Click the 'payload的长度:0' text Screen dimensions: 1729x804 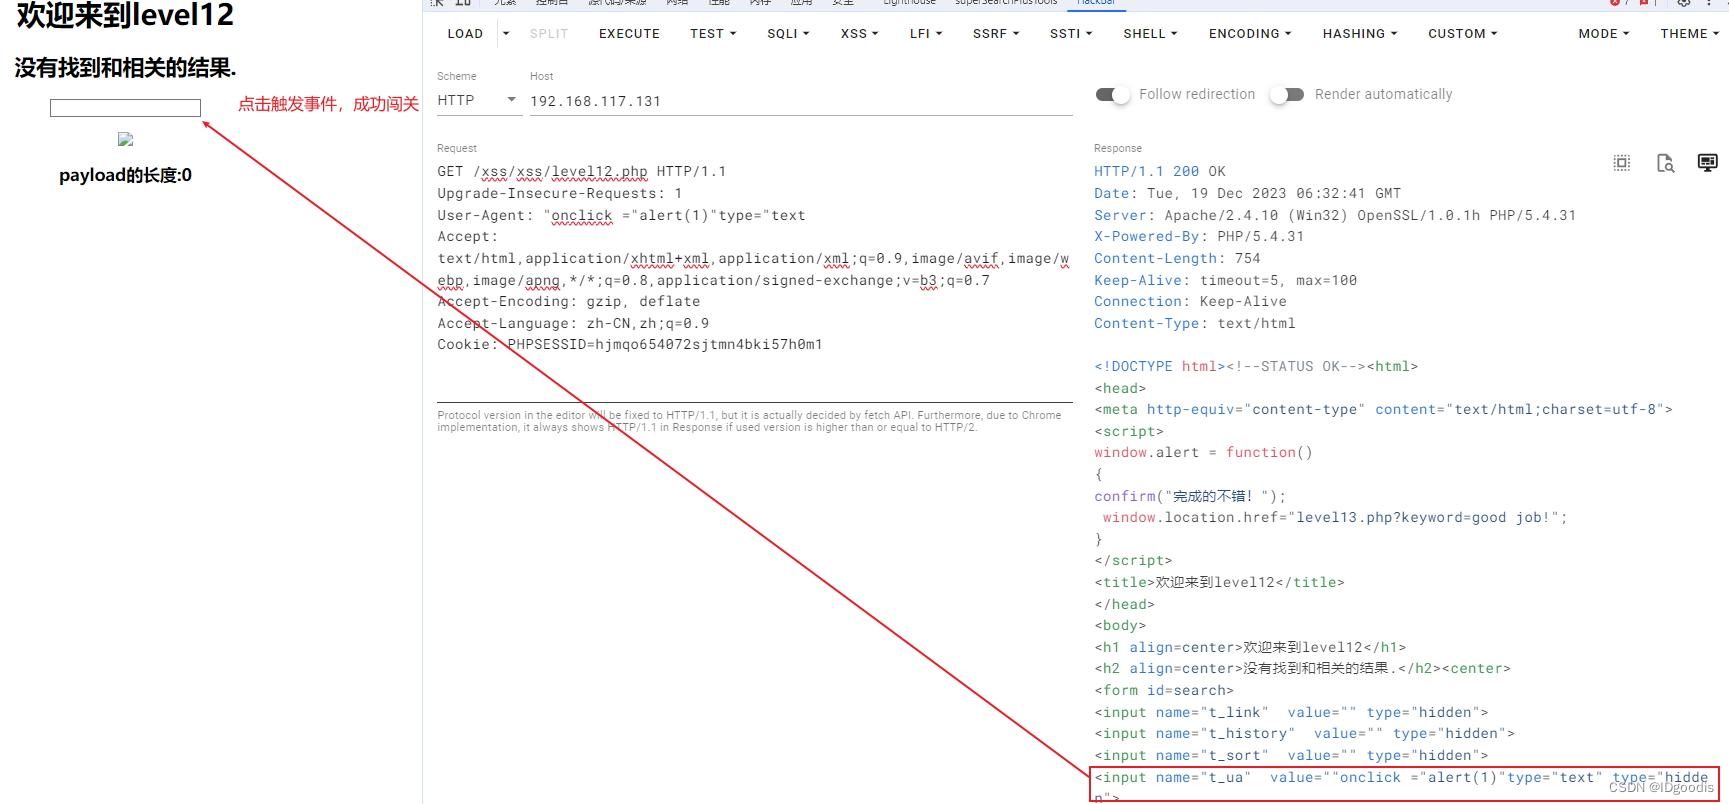coord(125,176)
